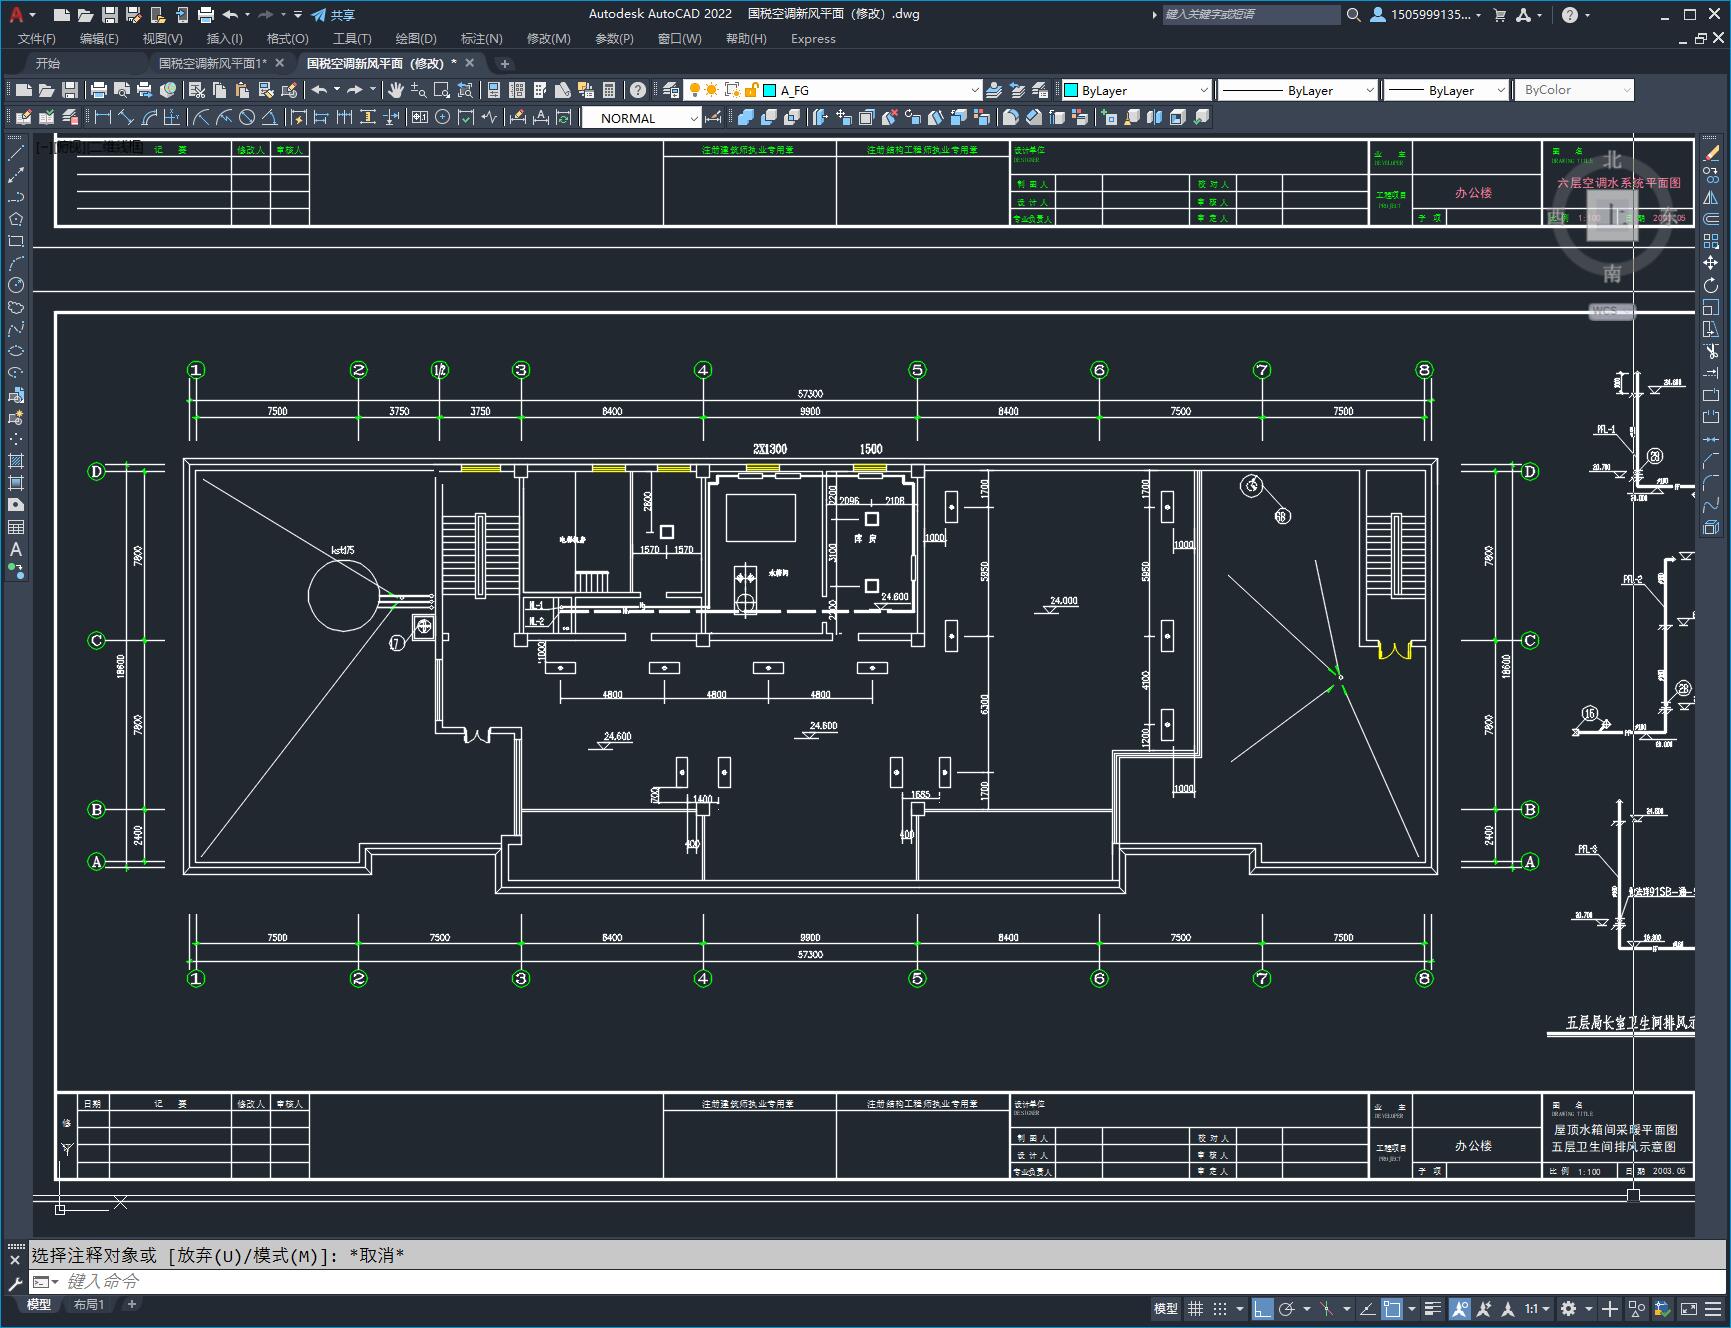1731x1328 pixels.
Task: Open the 1:1 annotation scale dropdown
Action: tap(1537, 1308)
